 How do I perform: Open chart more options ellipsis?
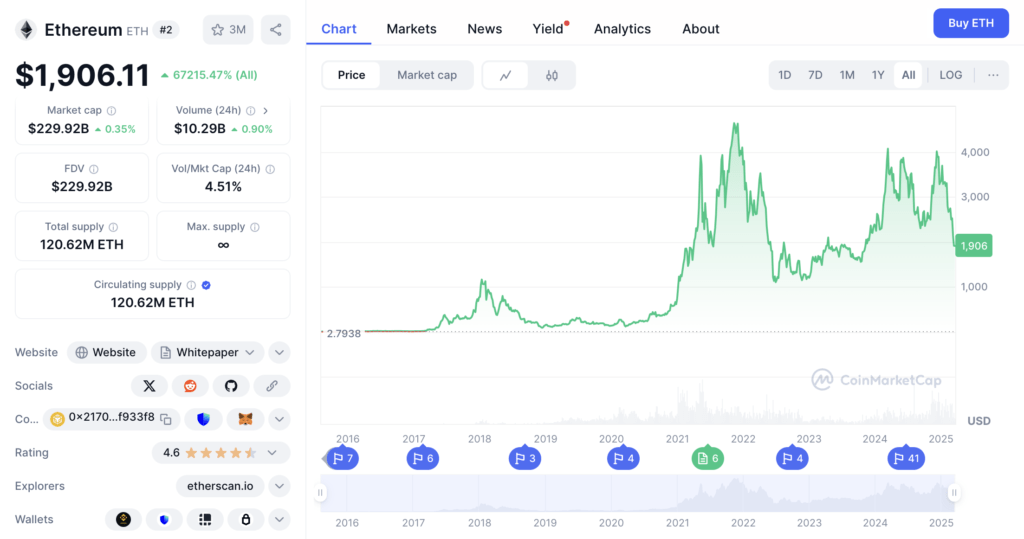click(993, 75)
